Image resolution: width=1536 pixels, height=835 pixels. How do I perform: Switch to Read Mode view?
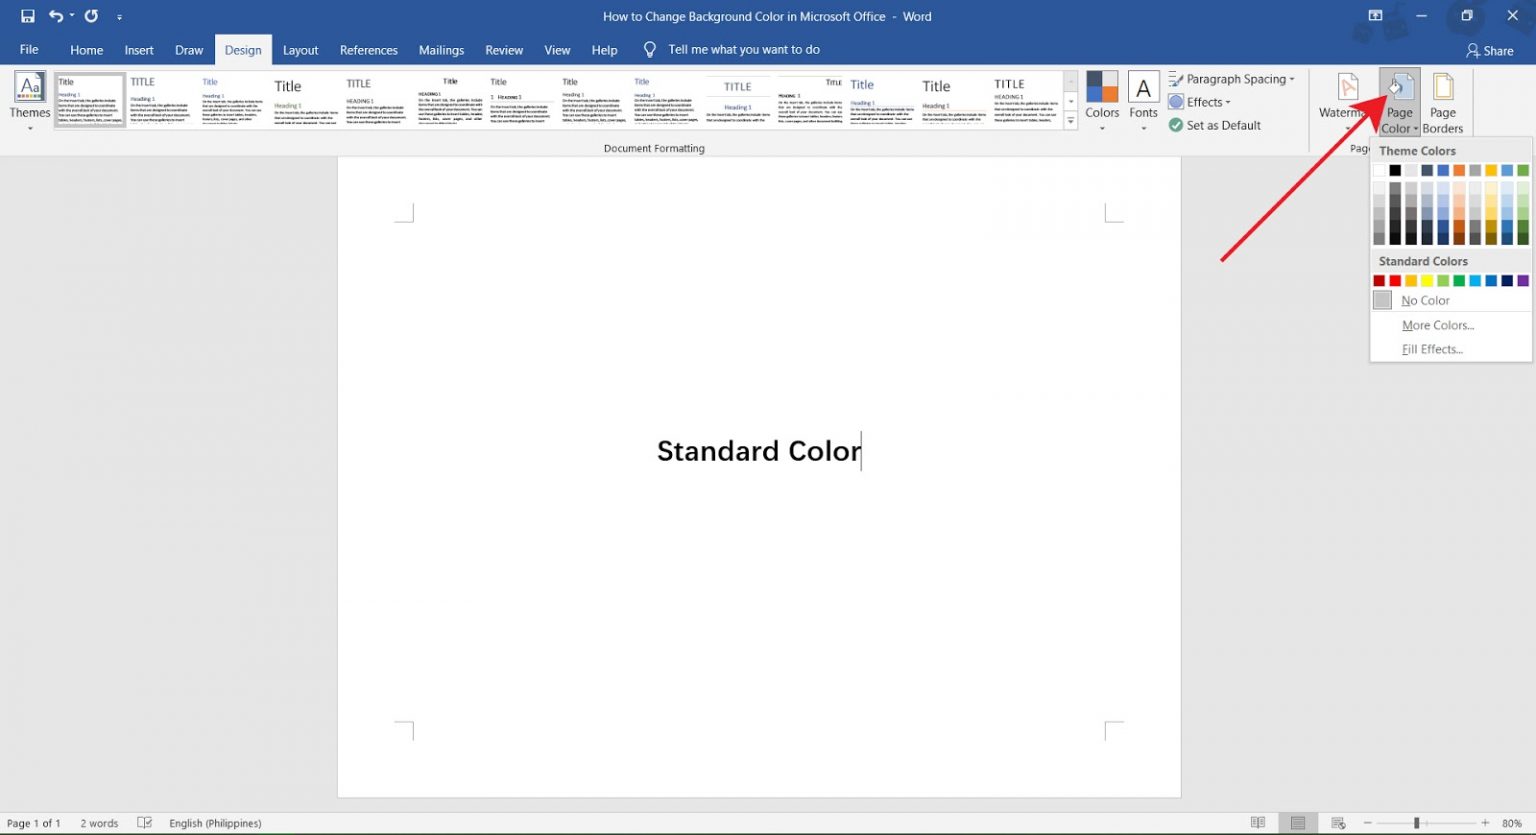tap(1258, 823)
